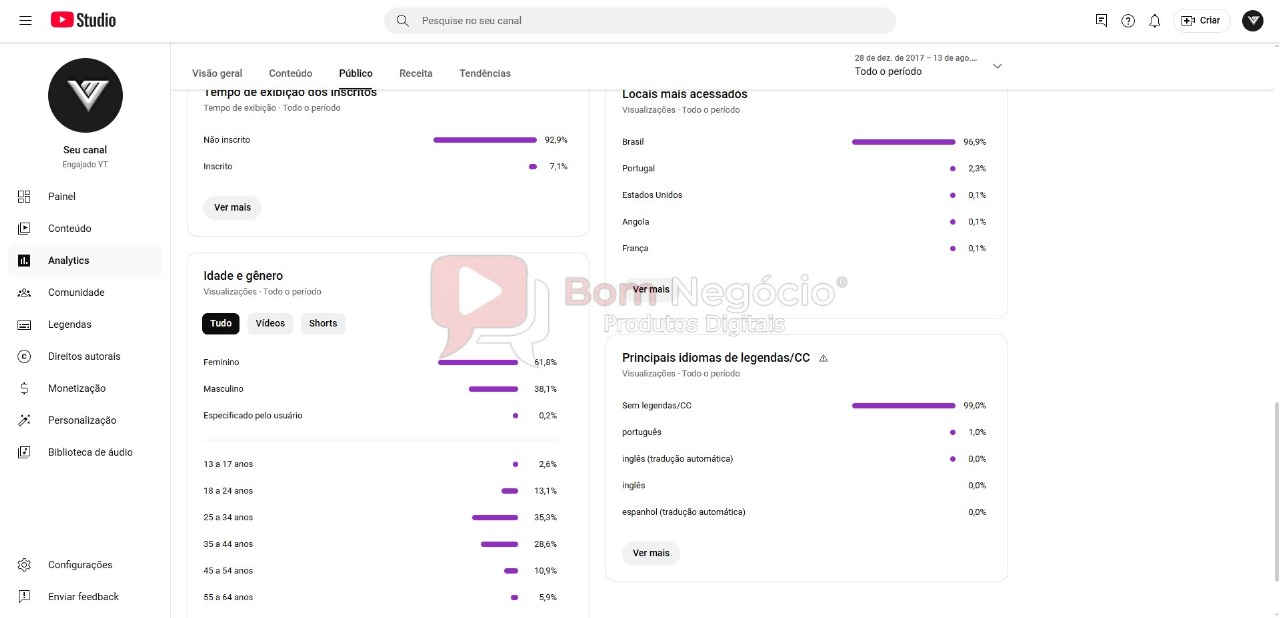This screenshot has height=618, width=1280.
Task: Go to Direitos autorais in sidebar
Action: pyautogui.click(x=85, y=356)
